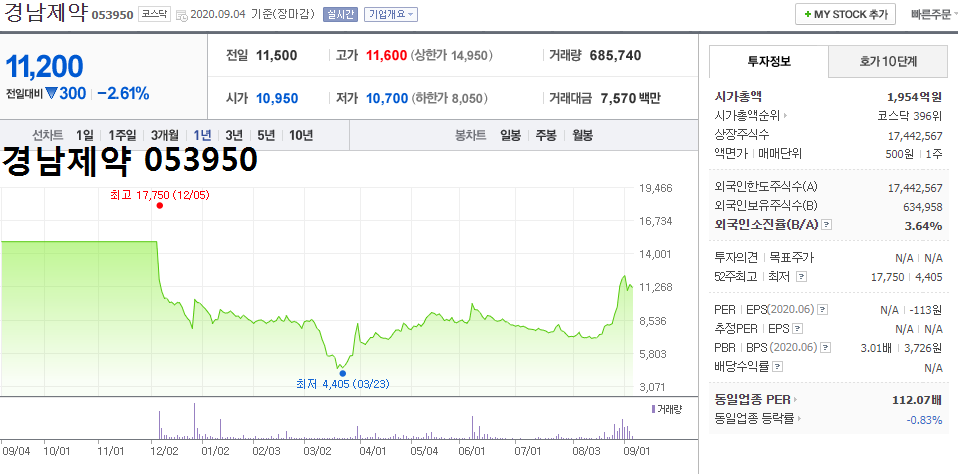The height and width of the screenshot is (474, 958).
Task: Click the current price 11,200
Action: [44, 67]
